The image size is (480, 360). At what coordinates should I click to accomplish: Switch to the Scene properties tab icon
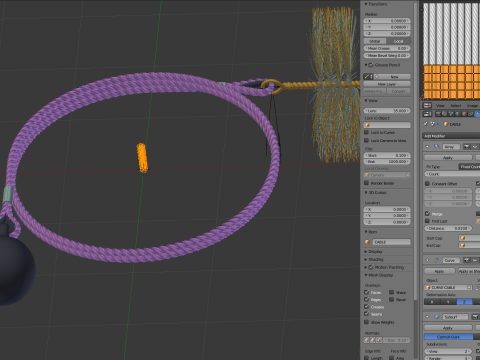[x=451, y=114]
